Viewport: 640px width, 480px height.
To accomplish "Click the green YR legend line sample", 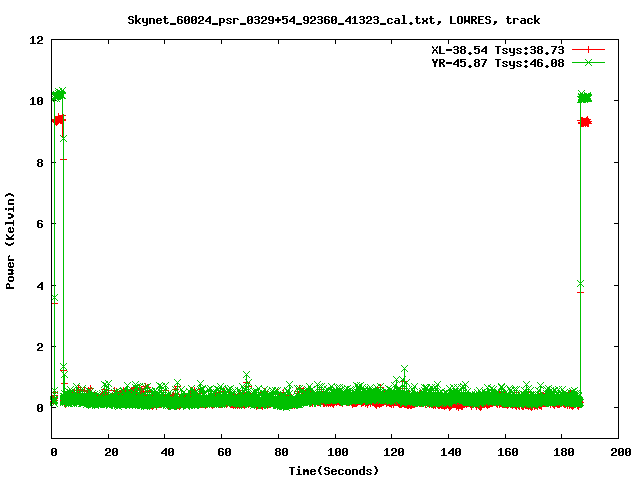I will point(588,62).
